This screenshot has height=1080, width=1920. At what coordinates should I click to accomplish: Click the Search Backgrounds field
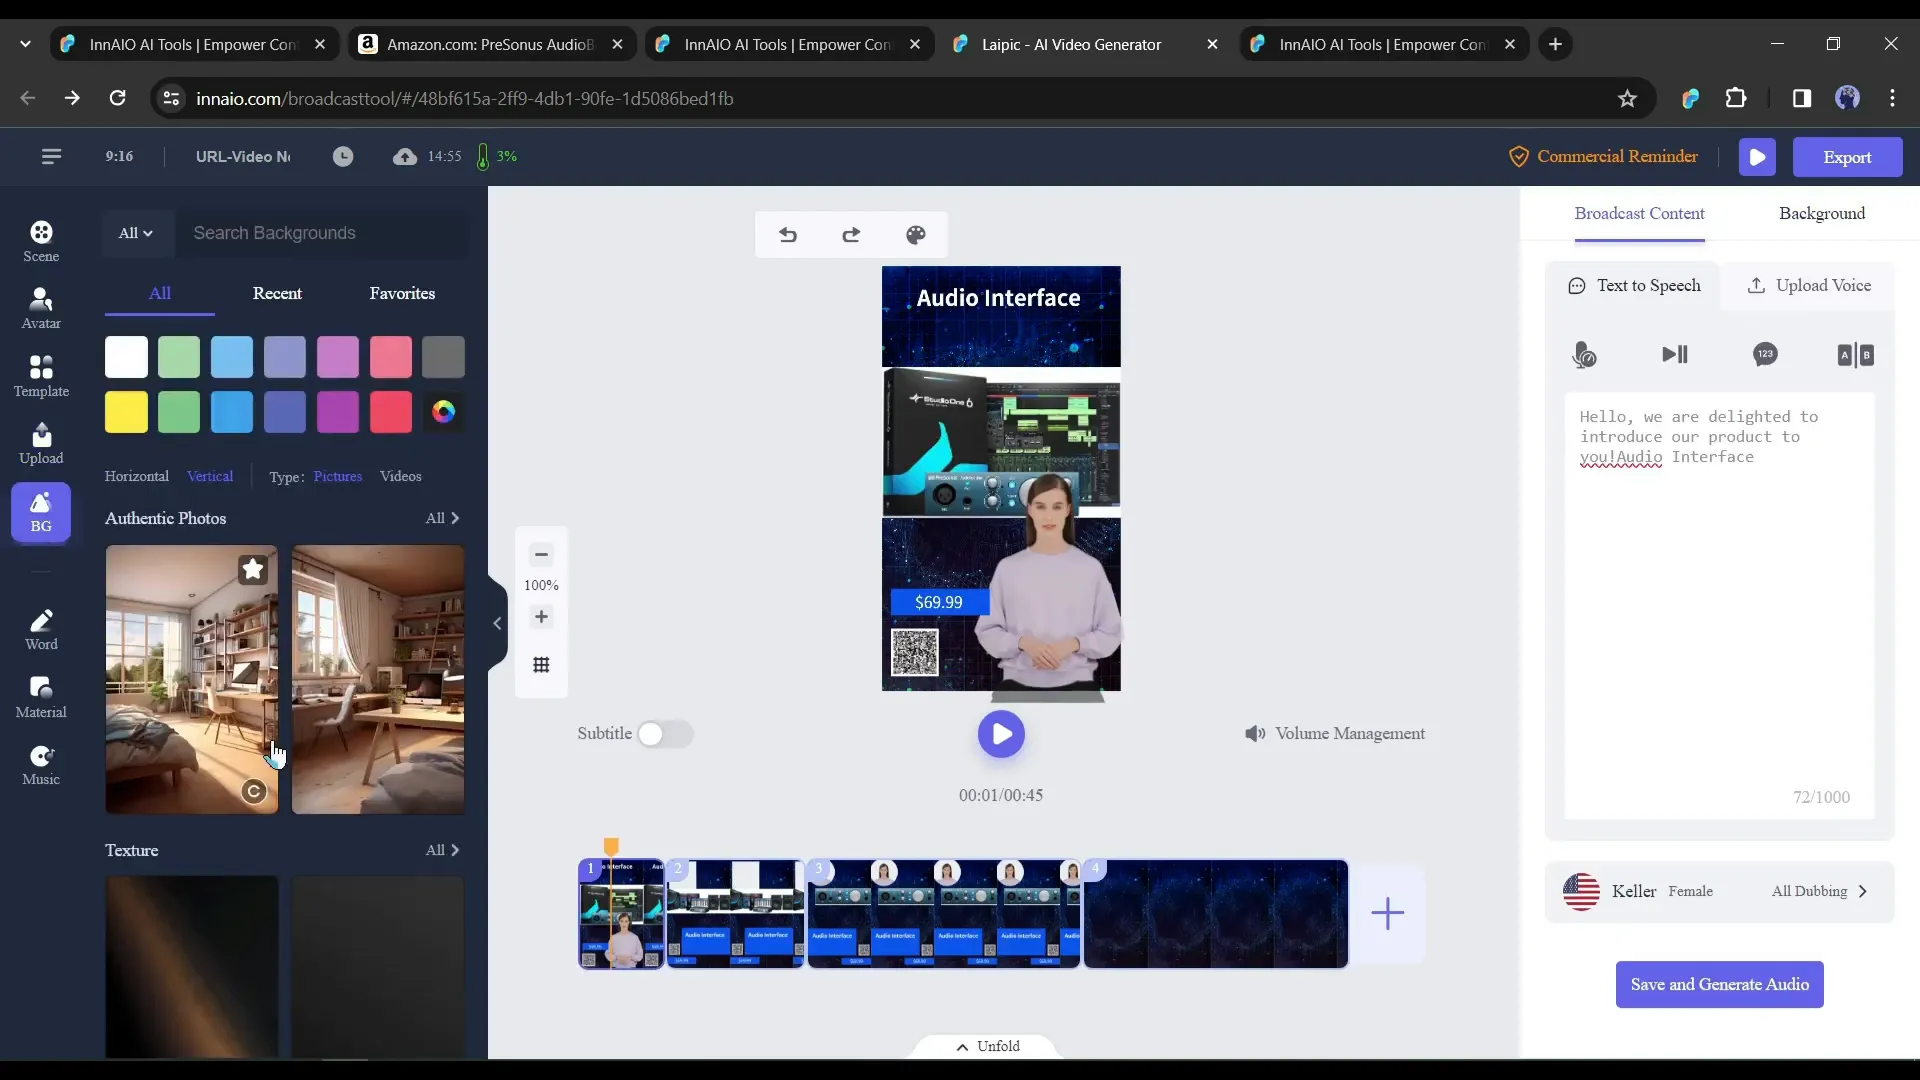coord(322,233)
